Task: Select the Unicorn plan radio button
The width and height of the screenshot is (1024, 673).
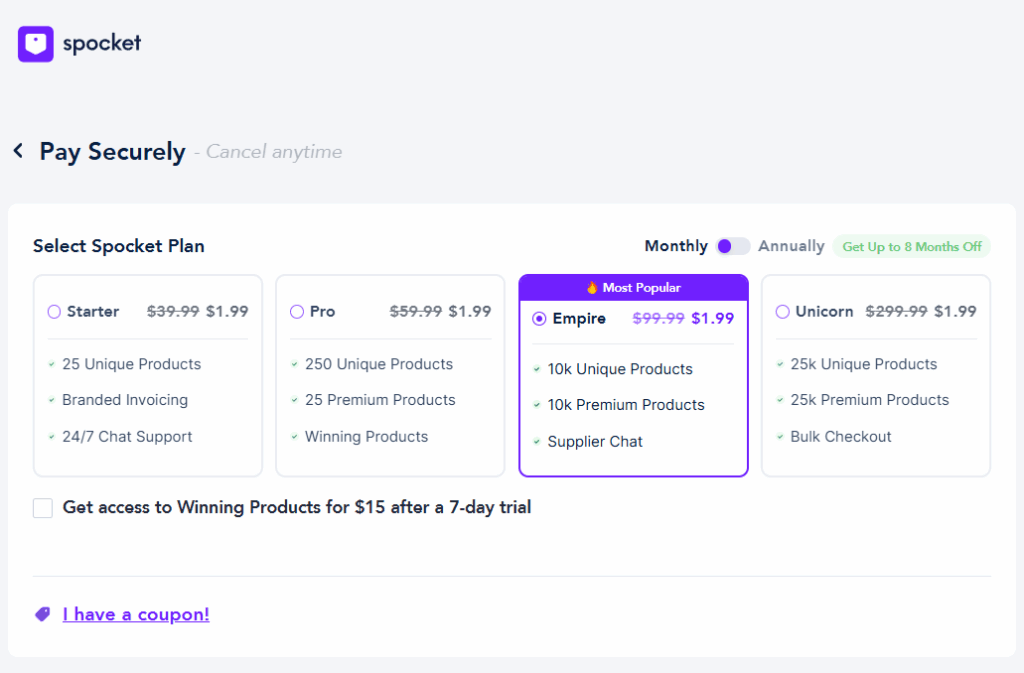Action: [782, 311]
